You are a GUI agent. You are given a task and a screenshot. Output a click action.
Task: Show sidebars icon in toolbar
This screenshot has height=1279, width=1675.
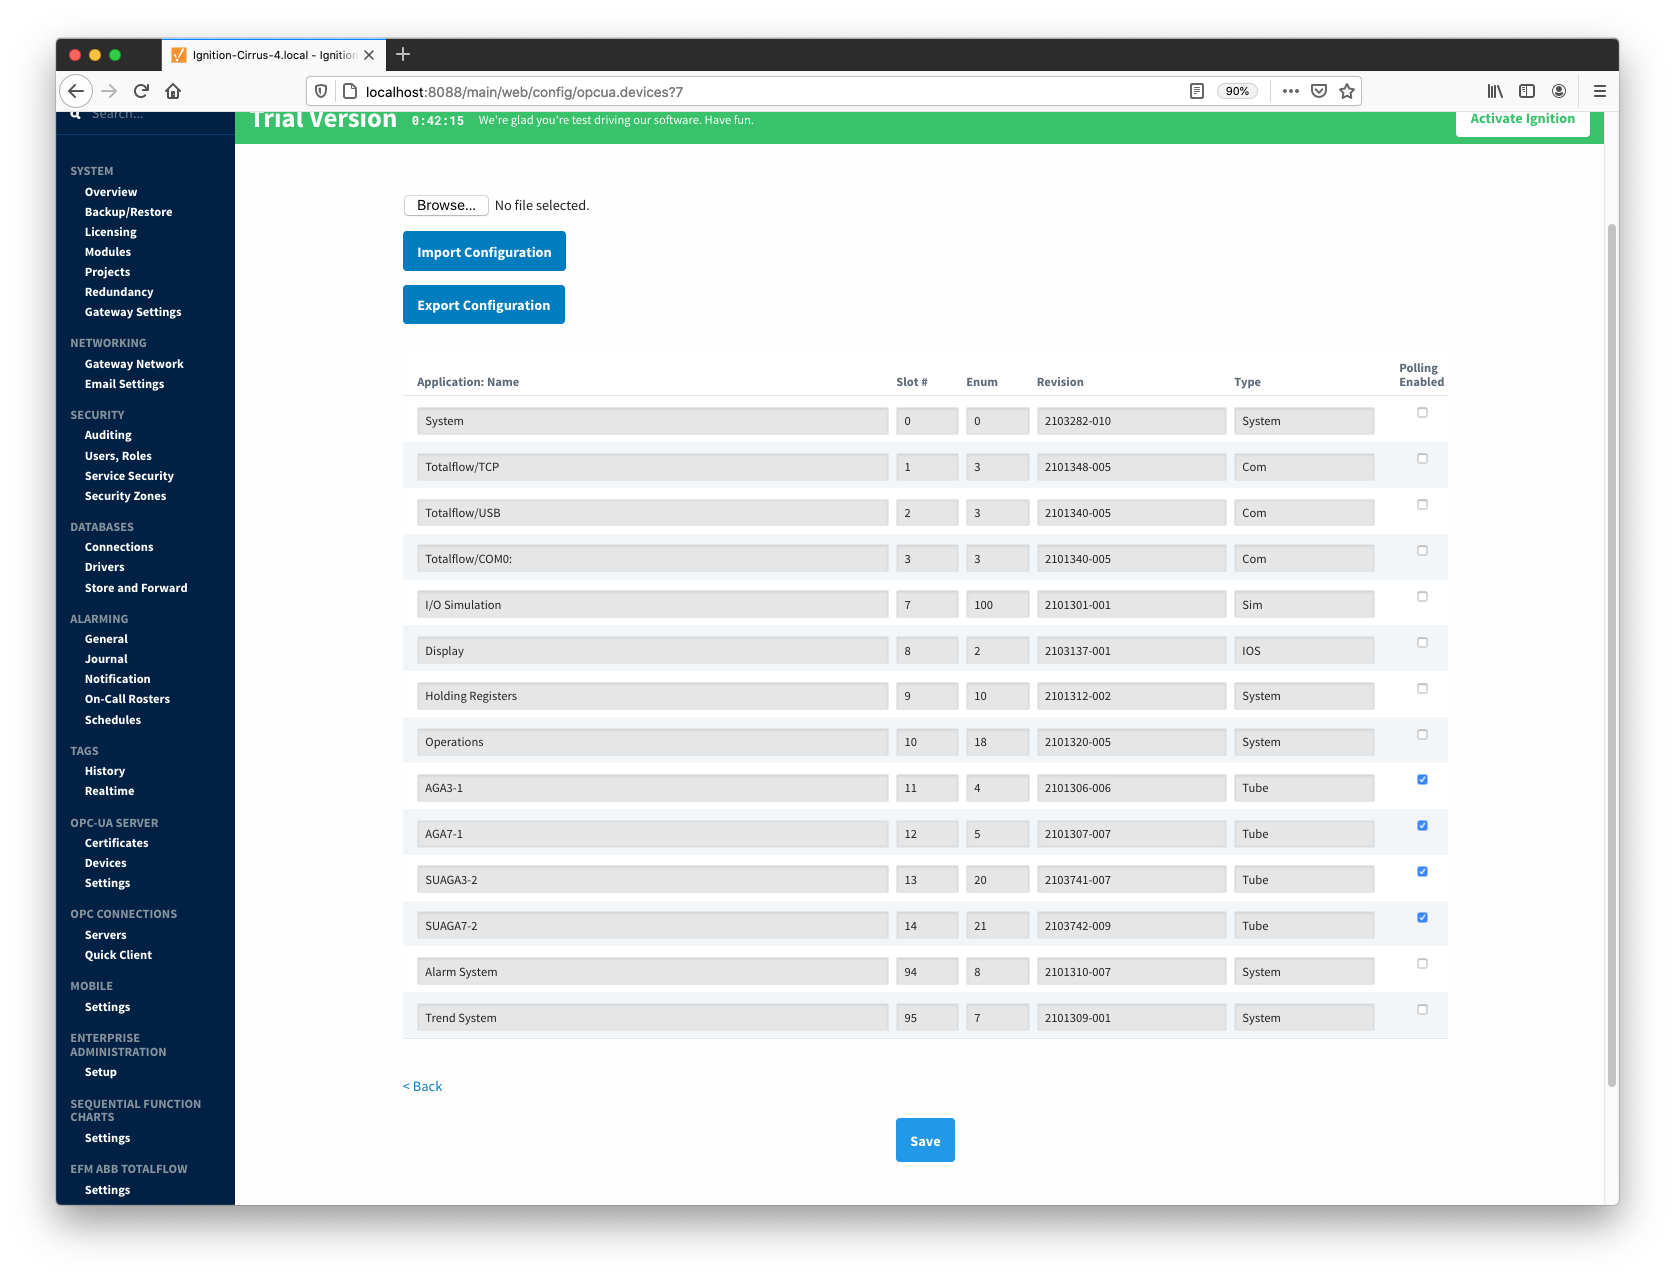pyautogui.click(x=1527, y=91)
